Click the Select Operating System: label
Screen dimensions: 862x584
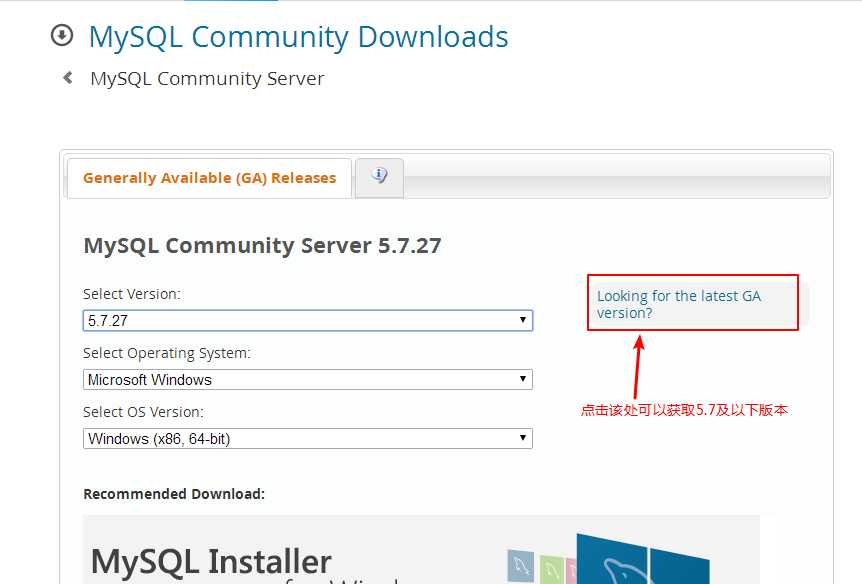click(x=167, y=353)
